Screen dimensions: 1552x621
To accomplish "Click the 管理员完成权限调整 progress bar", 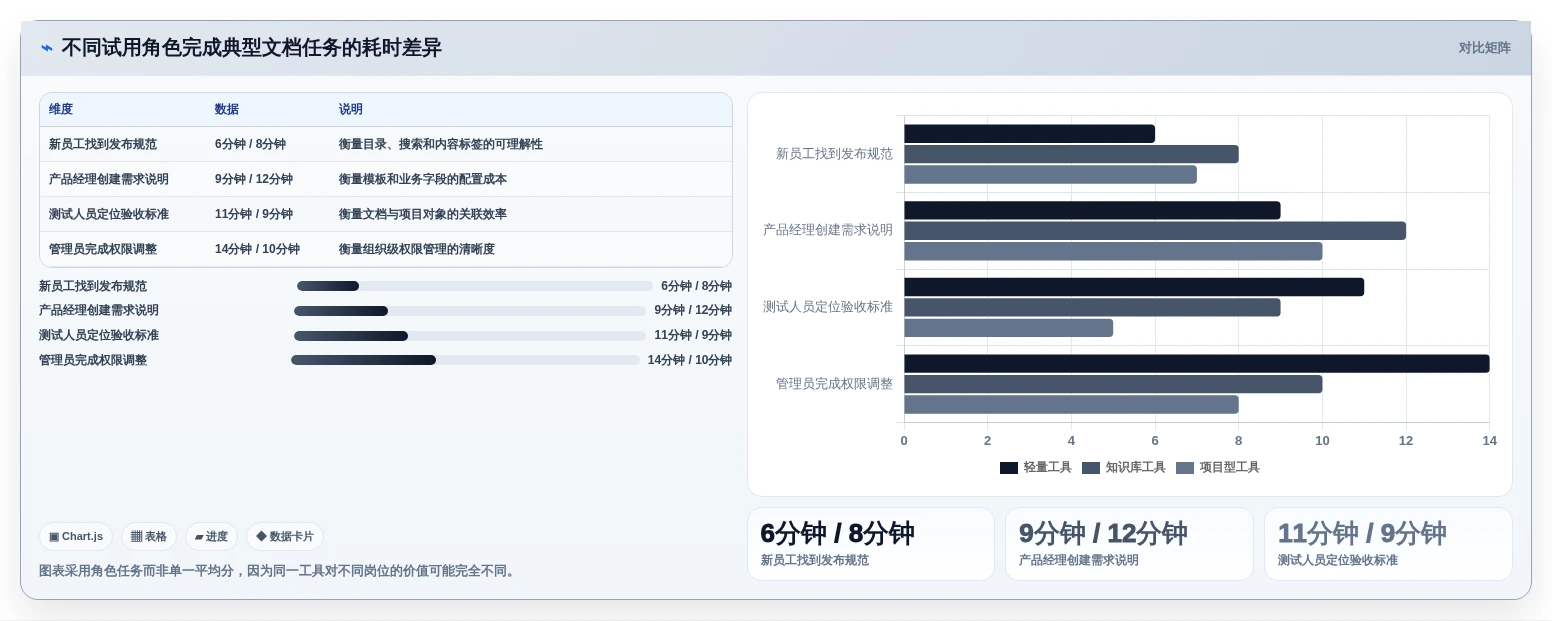I will pyautogui.click(x=465, y=360).
